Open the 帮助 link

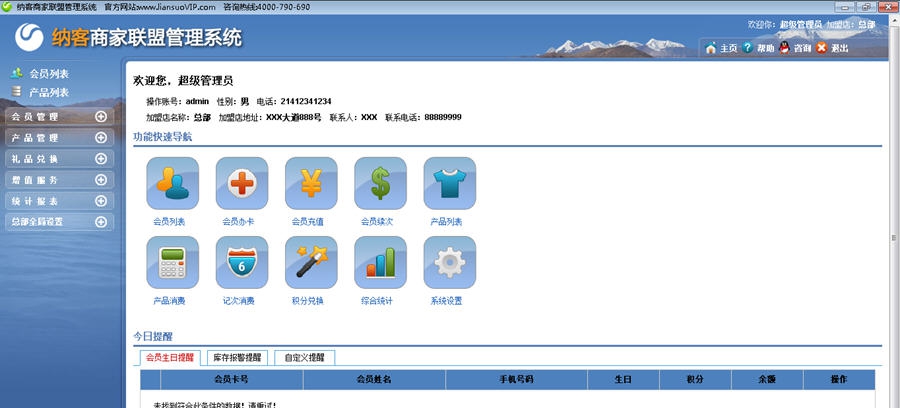pyautogui.click(x=765, y=49)
